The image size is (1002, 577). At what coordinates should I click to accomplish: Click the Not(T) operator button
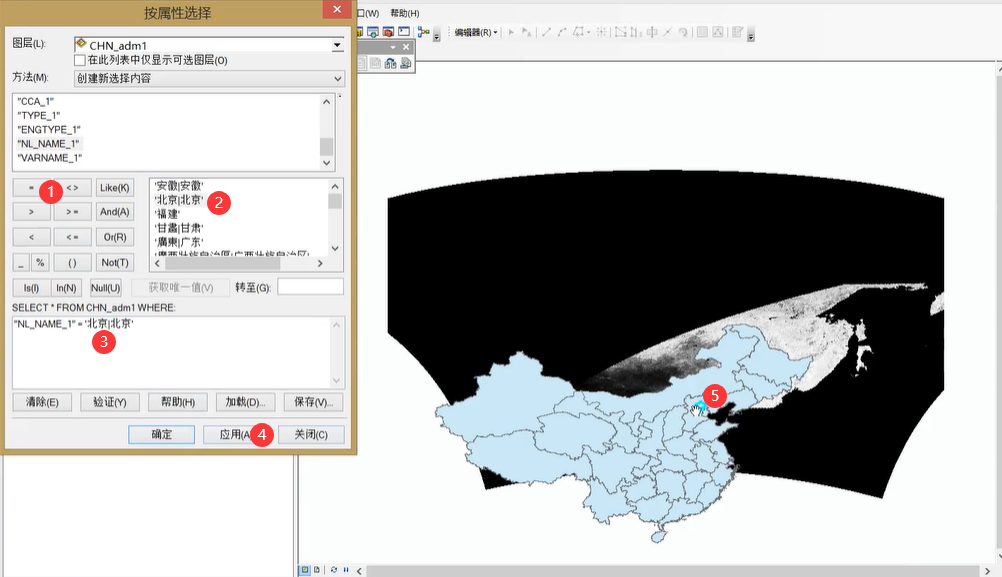pos(114,263)
